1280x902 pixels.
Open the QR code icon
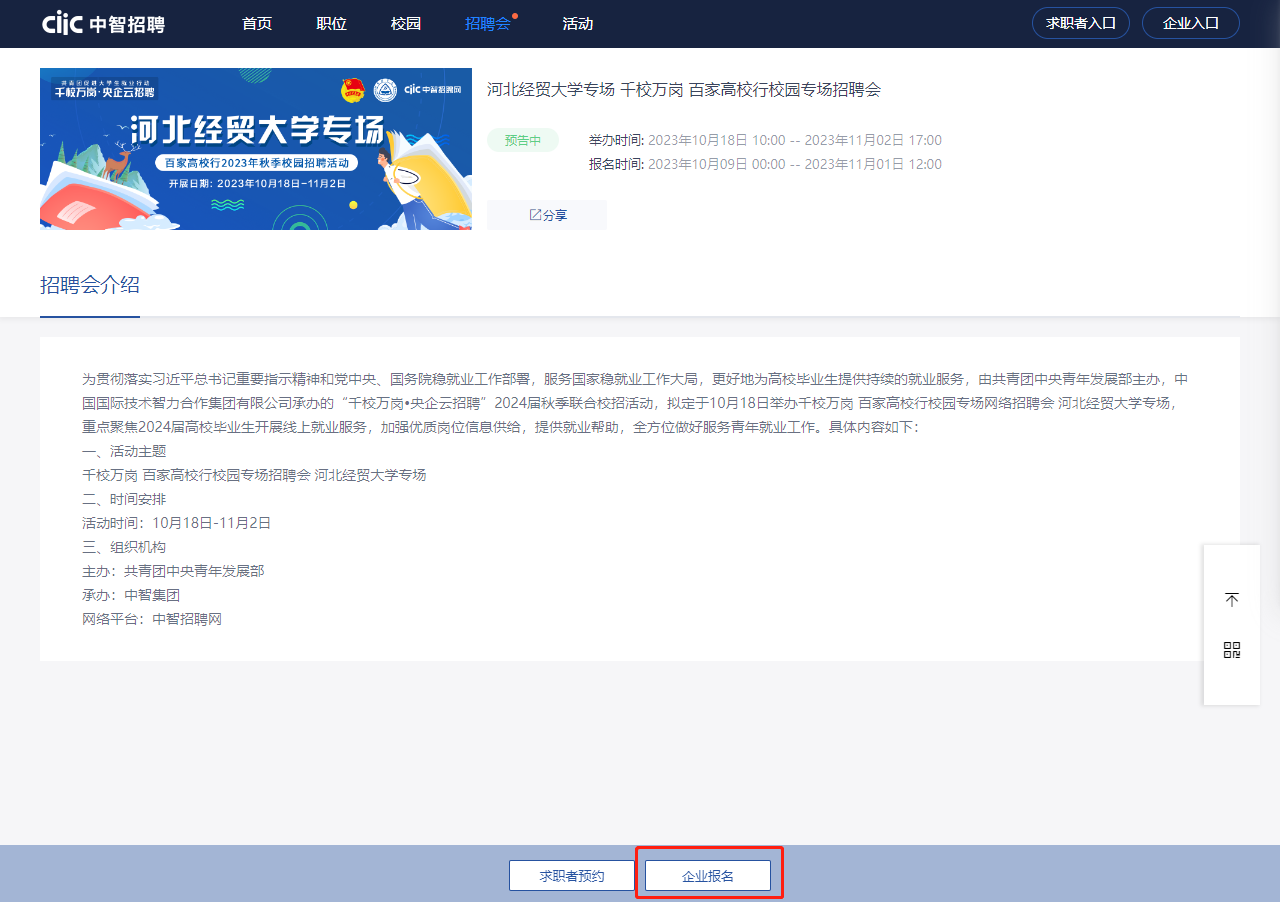1232,650
